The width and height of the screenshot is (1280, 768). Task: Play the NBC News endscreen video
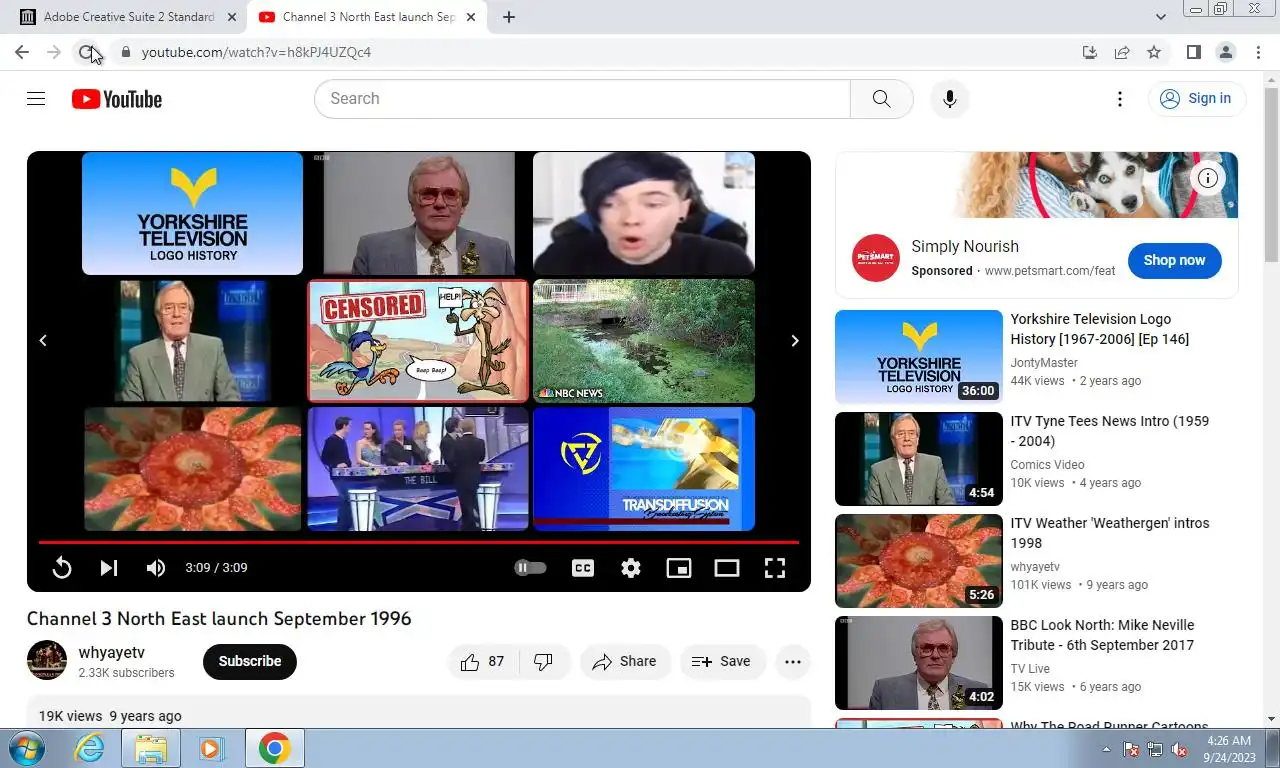point(644,341)
